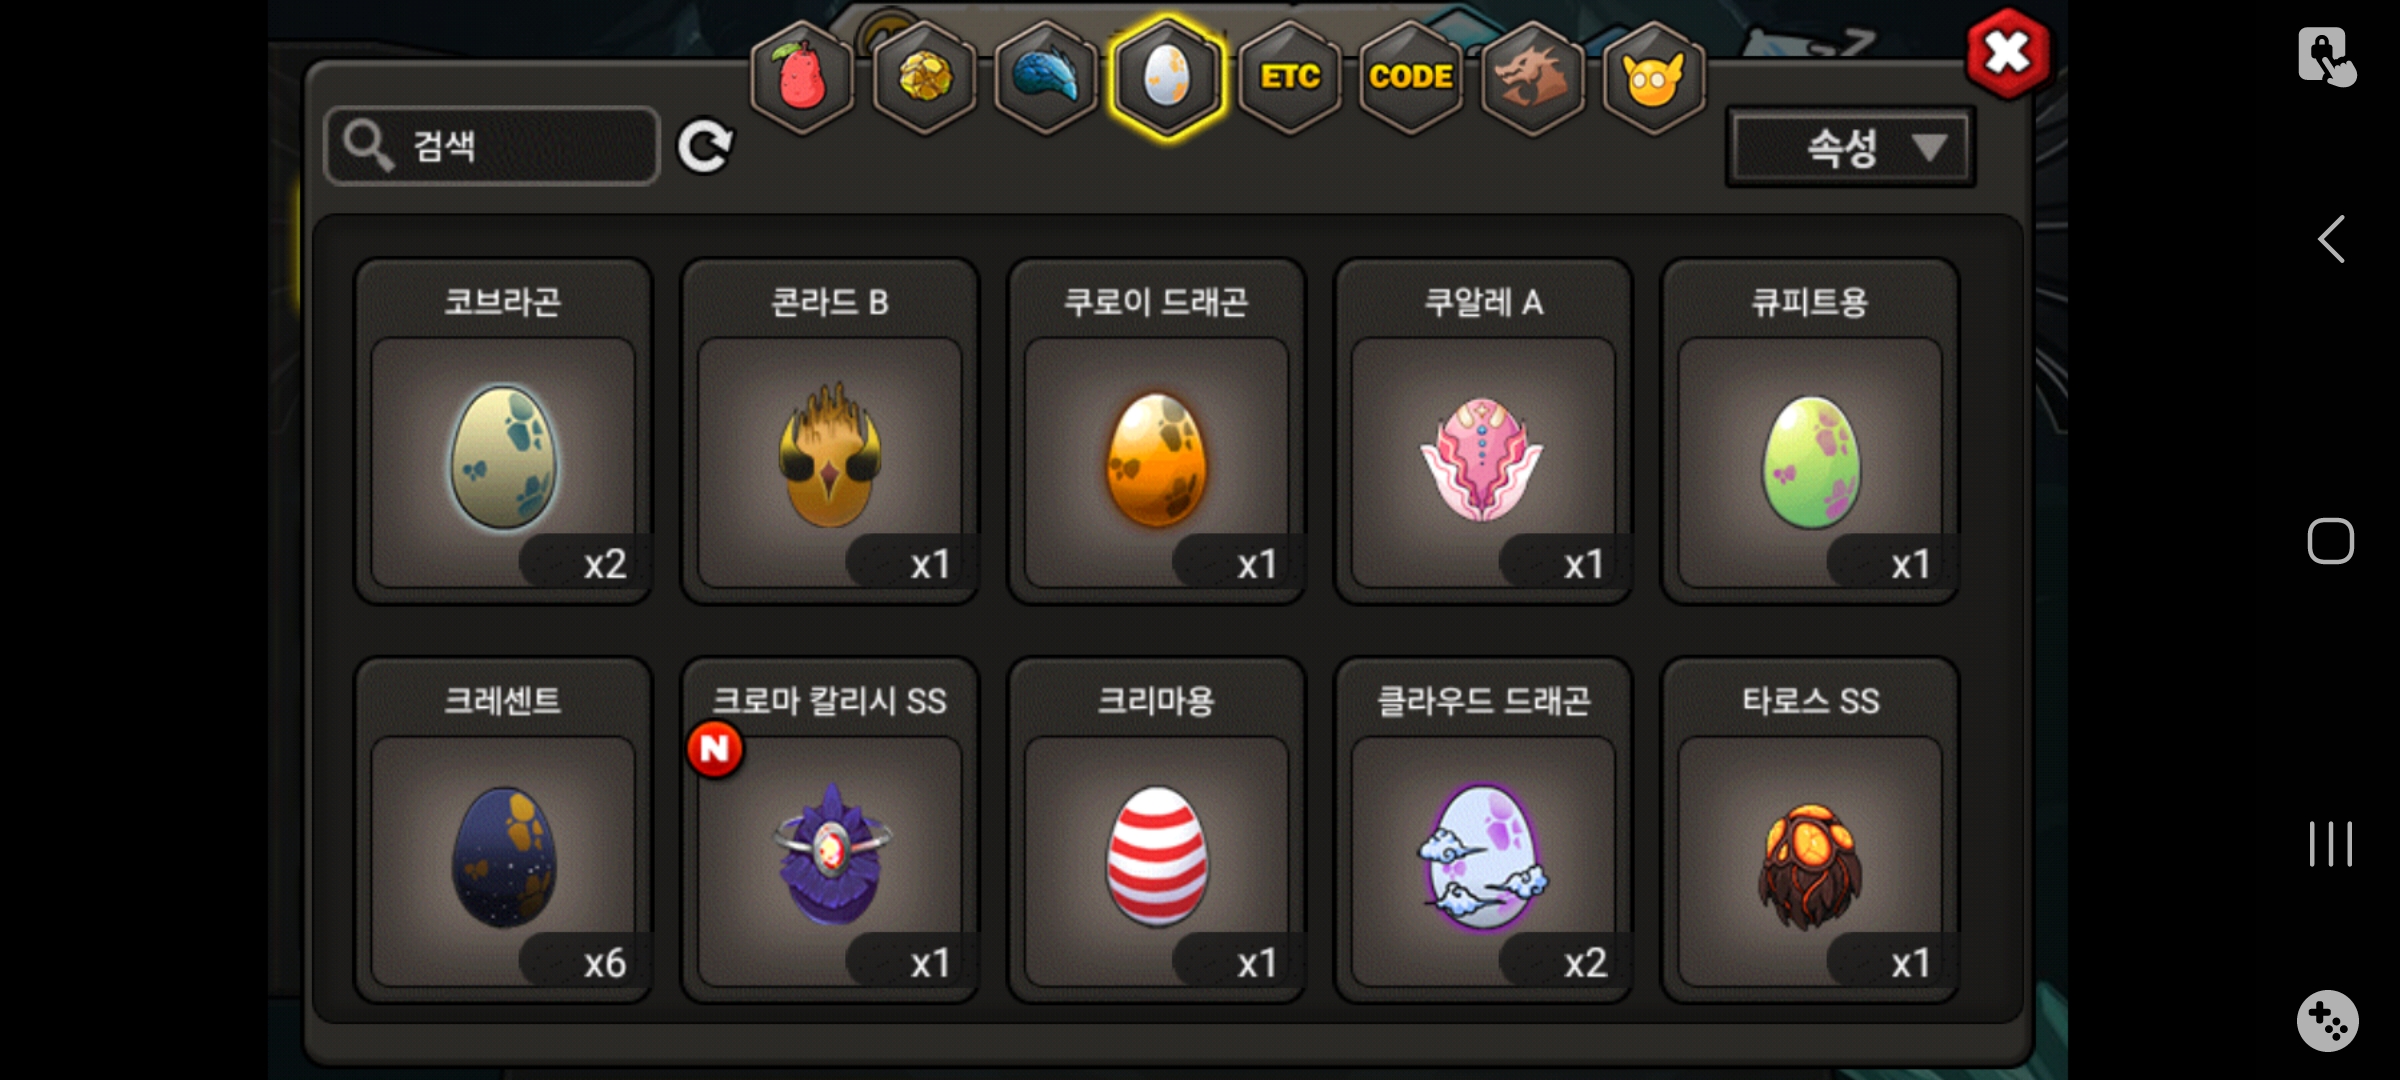
Task: Choose the 쿠알레 A egg
Action: click(x=1483, y=431)
